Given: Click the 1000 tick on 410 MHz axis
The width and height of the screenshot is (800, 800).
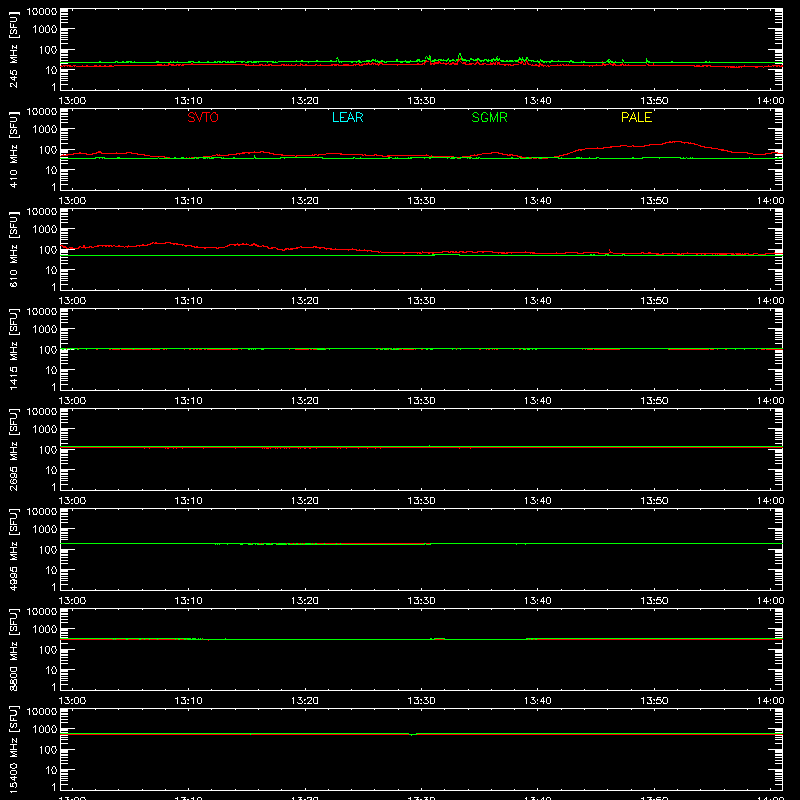Looking at the screenshot, I should tap(45, 130).
